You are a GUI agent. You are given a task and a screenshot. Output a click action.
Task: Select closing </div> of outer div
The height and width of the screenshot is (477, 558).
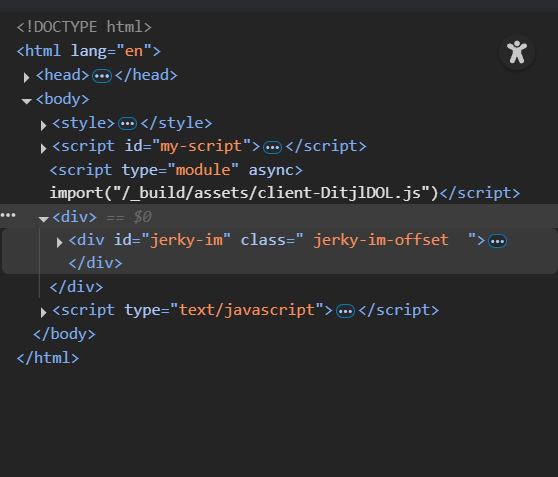click(x=76, y=287)
